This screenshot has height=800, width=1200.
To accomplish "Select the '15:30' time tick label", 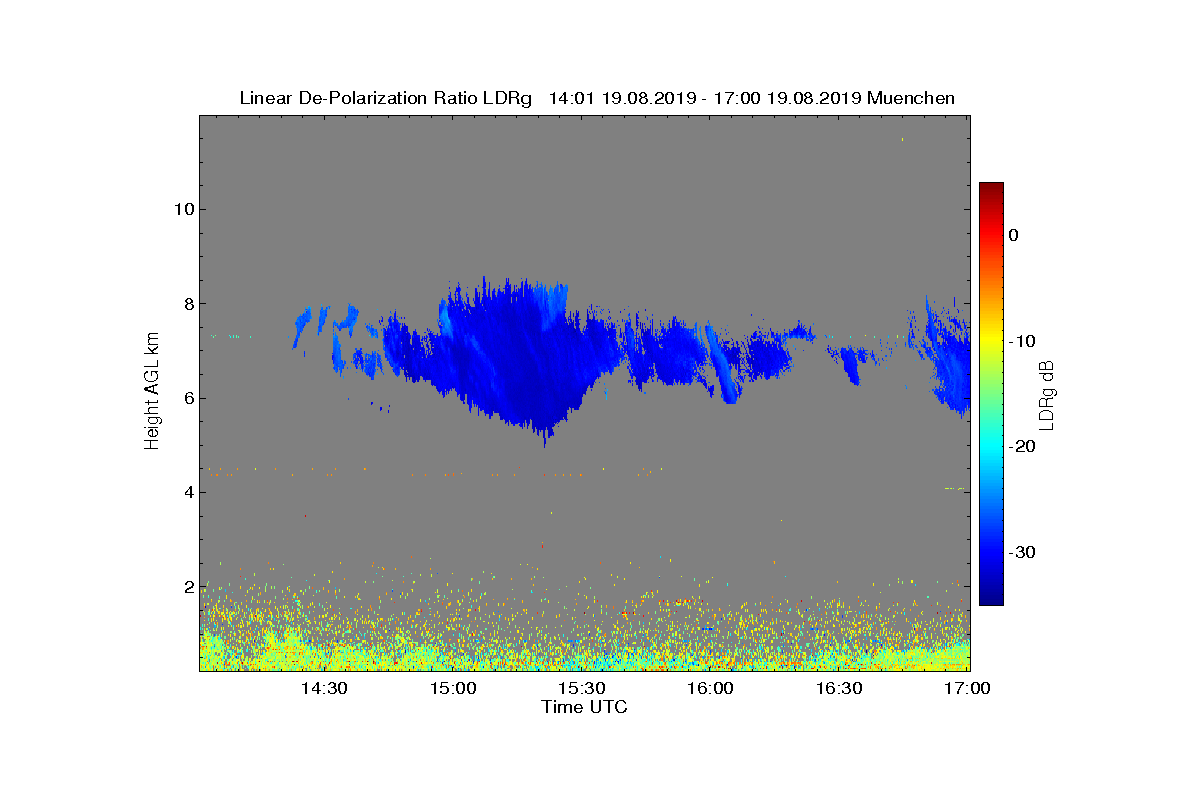I will [x=582, y=689].
